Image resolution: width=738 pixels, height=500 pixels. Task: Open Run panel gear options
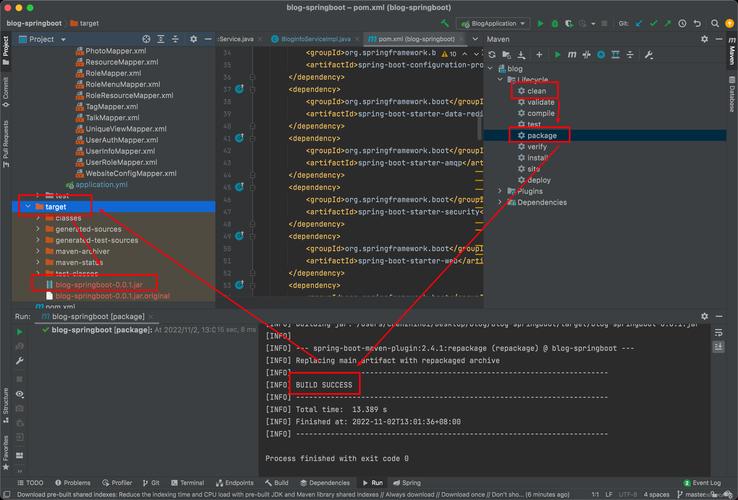[704, 316]
